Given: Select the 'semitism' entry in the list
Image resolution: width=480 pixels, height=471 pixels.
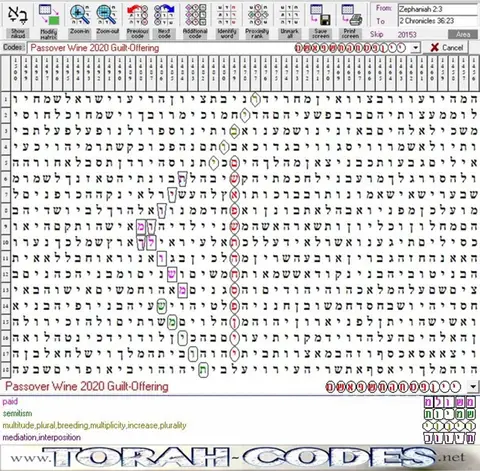Looking at the screenshot, I should [17, 413].
